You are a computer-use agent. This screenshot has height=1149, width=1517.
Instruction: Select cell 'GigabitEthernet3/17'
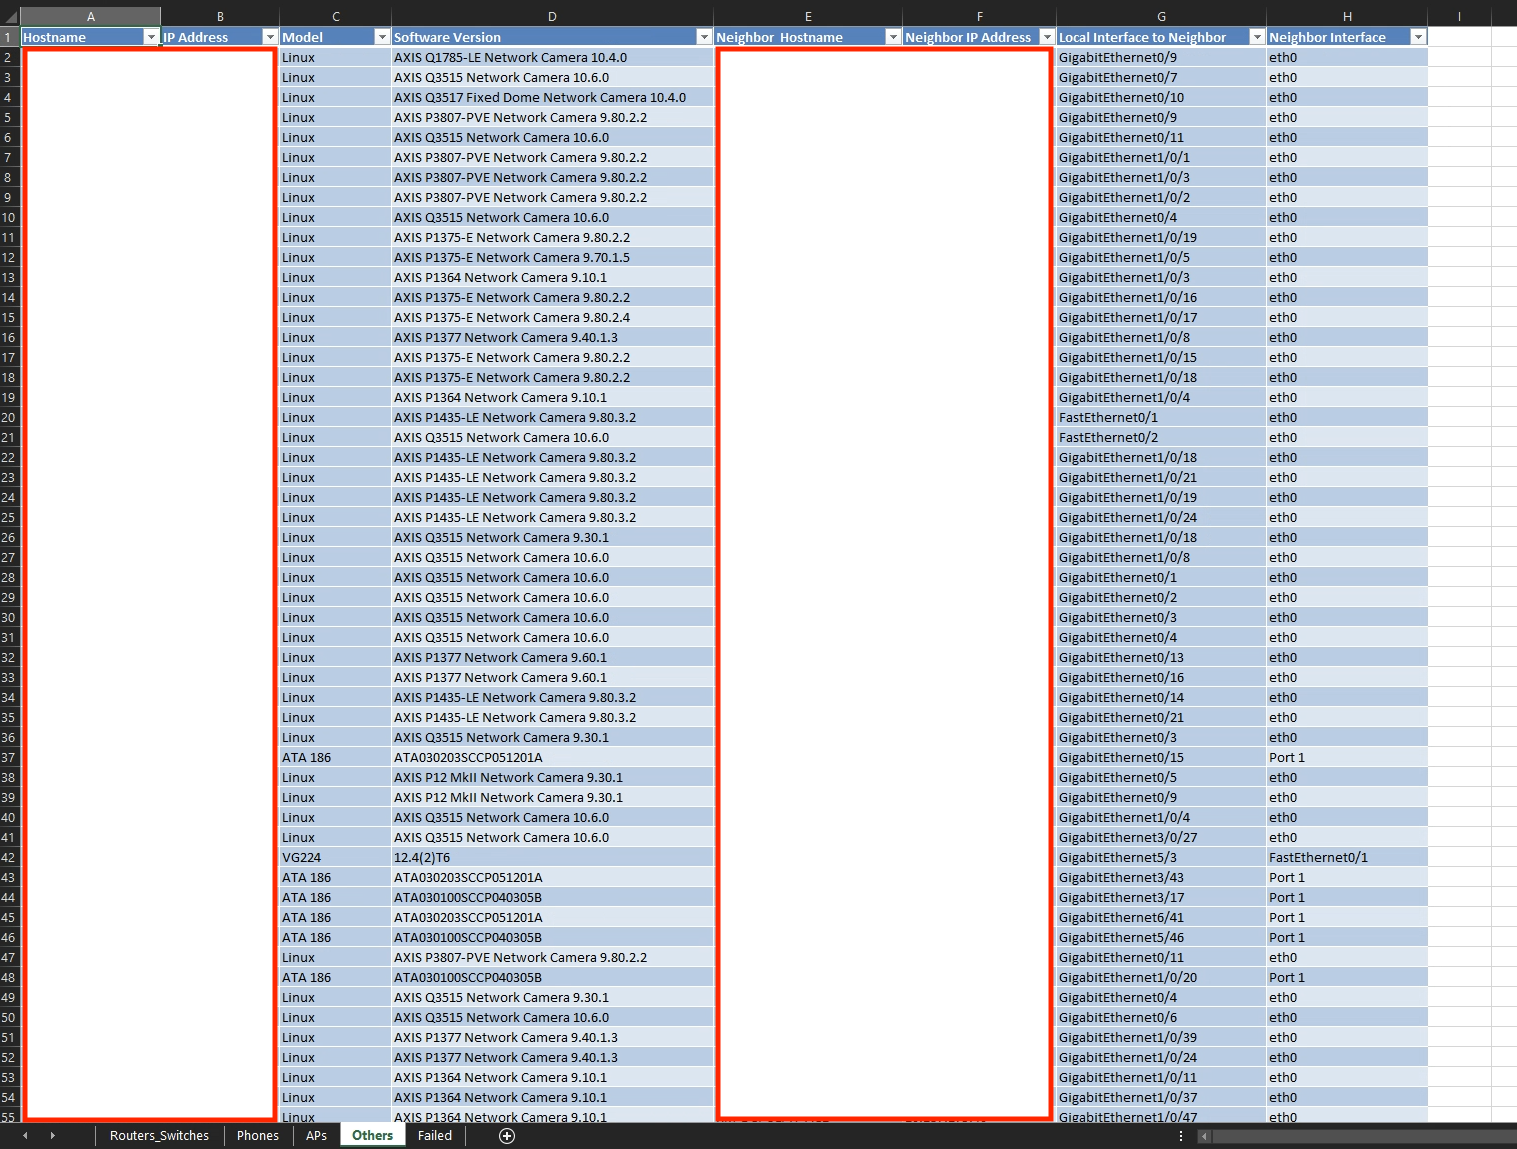click(x=1161, y=897)
